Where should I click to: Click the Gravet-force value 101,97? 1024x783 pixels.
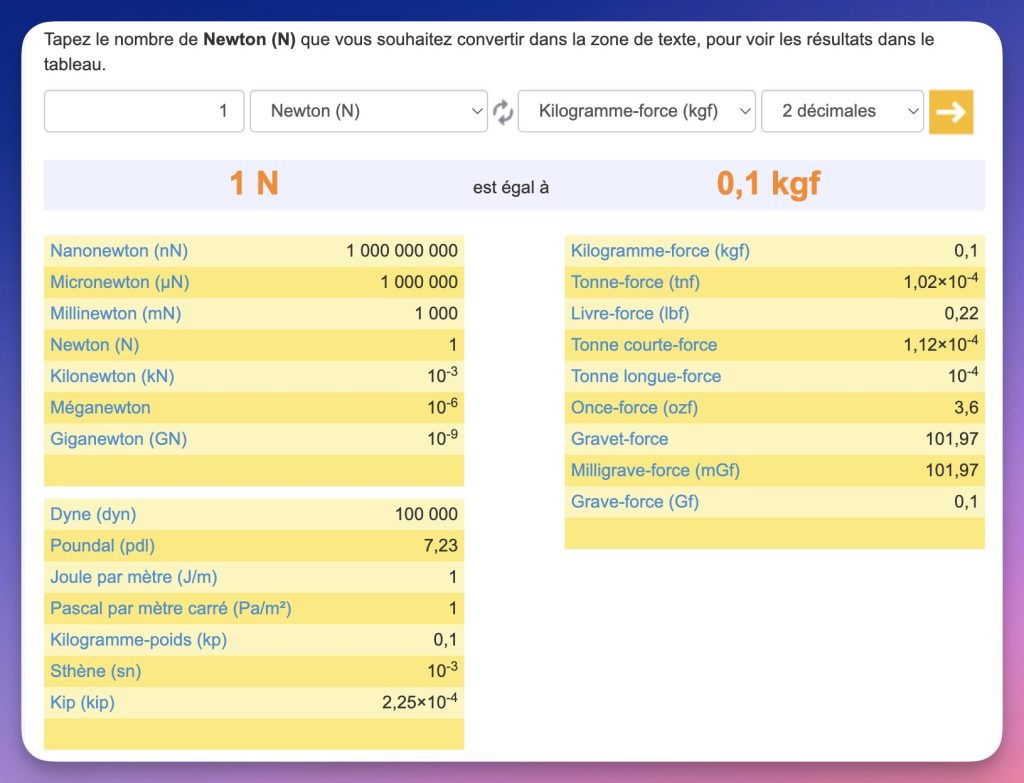point(952,439)
